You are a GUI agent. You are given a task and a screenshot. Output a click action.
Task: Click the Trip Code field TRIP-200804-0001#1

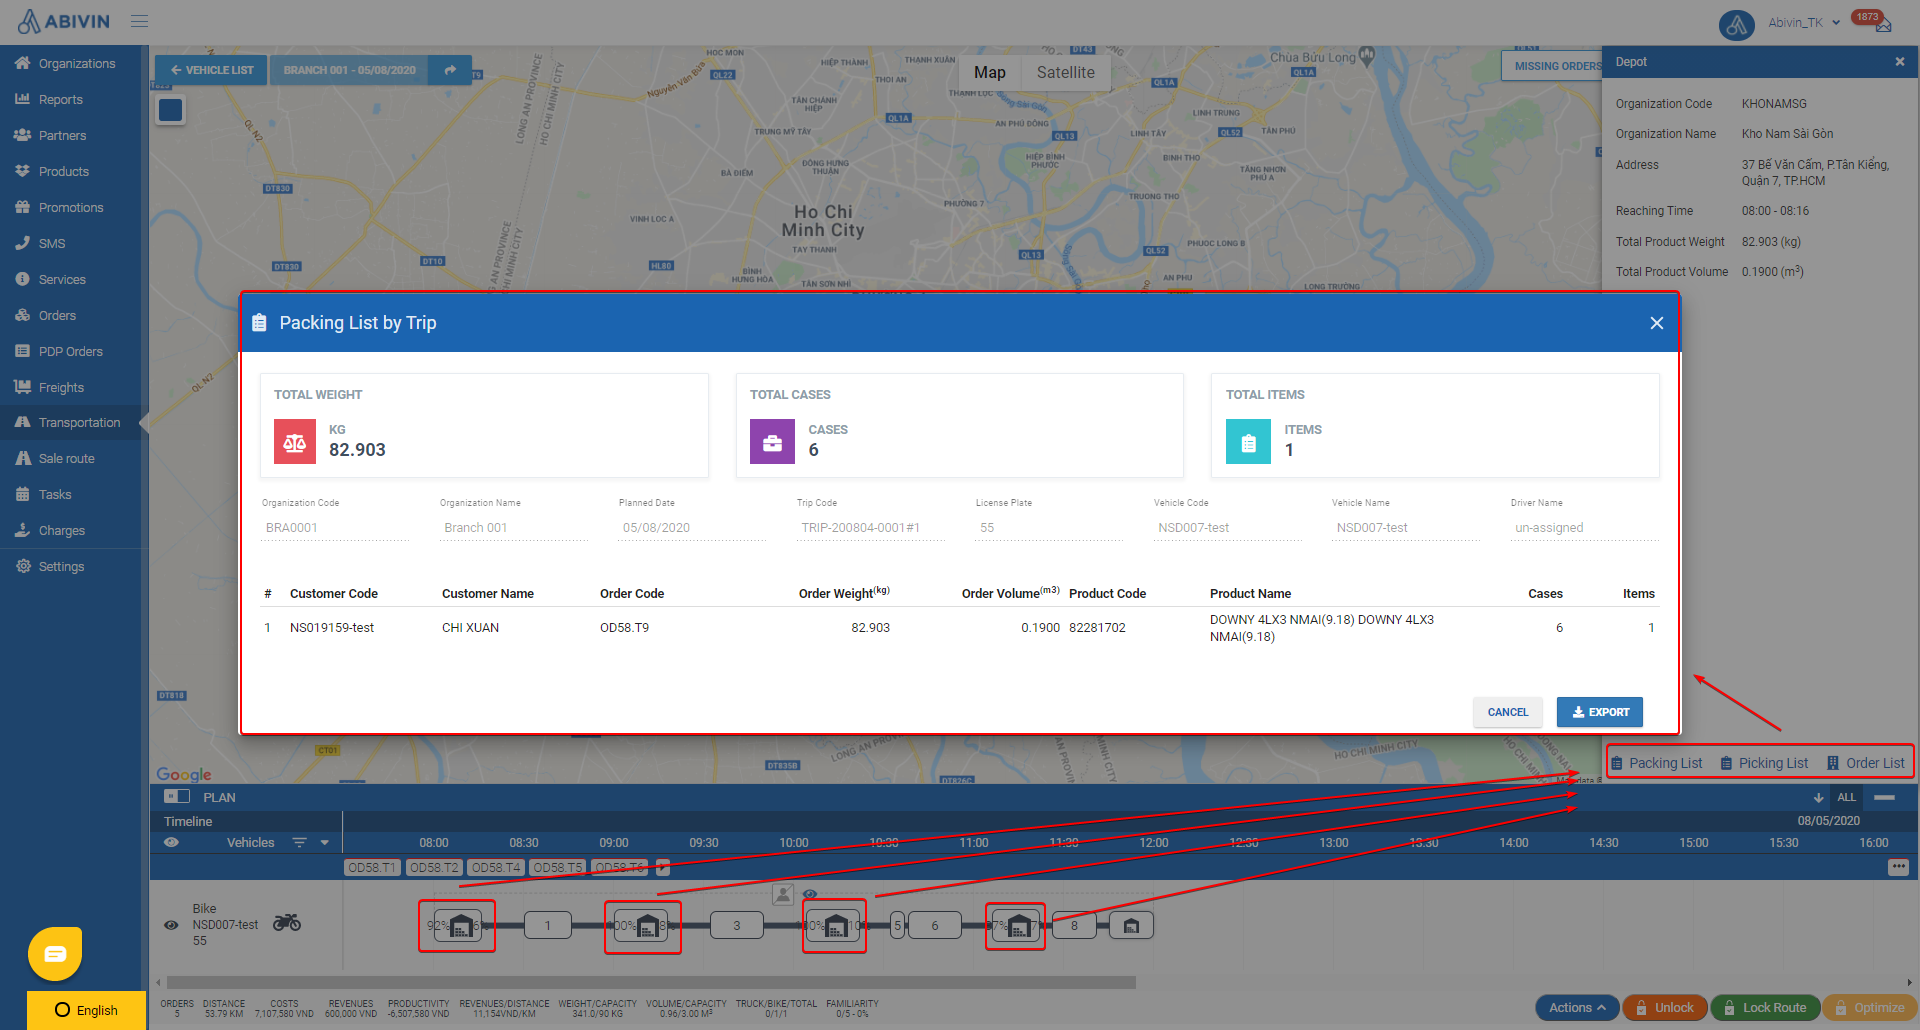click(870, 527)
